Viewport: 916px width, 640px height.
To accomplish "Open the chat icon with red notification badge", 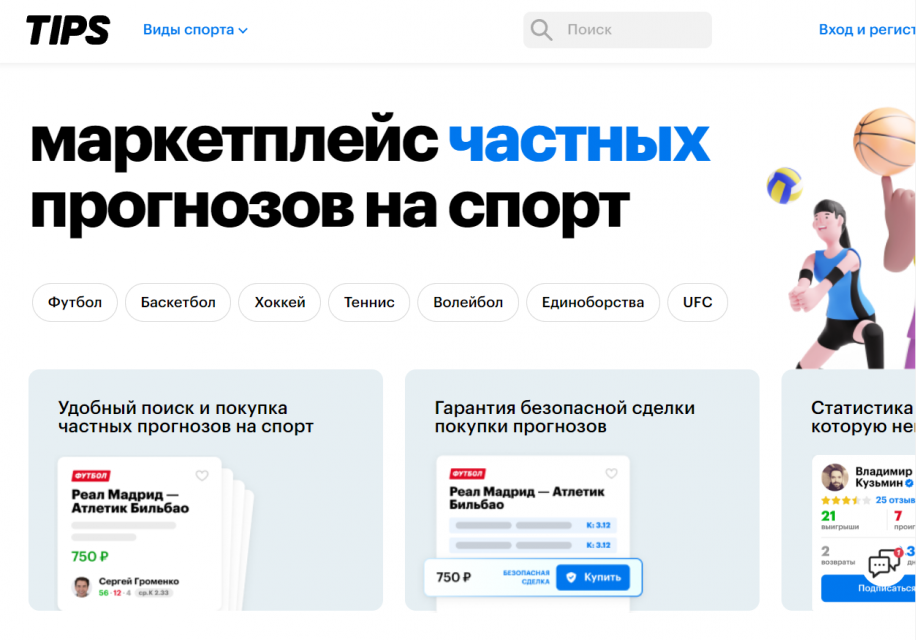I will pyautogui.click(x=884, y=561).
